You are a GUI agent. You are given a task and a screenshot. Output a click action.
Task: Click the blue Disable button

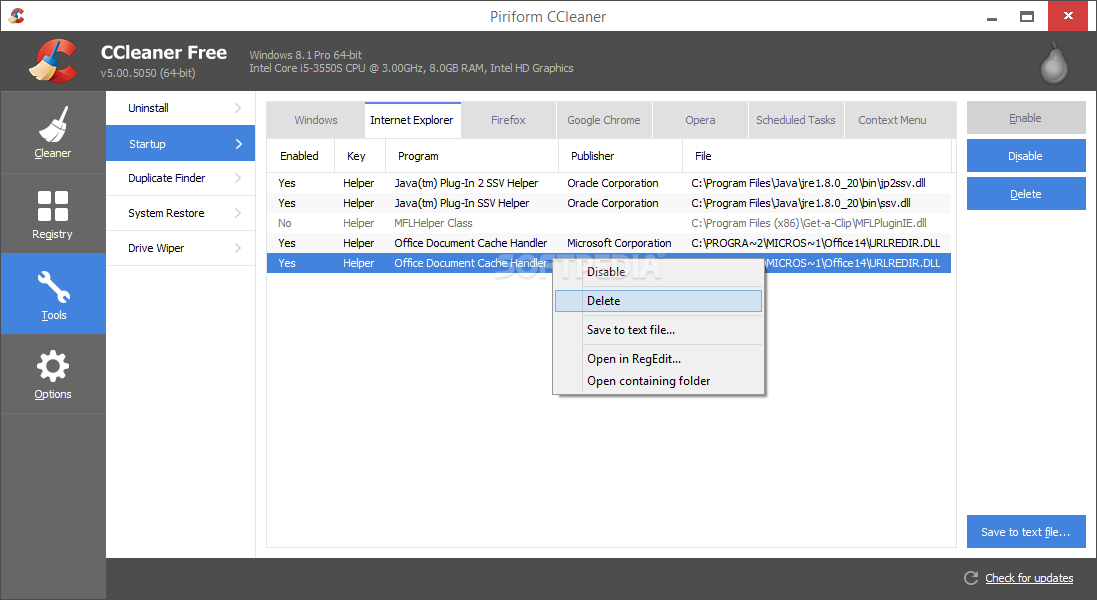coord(1026,156)
